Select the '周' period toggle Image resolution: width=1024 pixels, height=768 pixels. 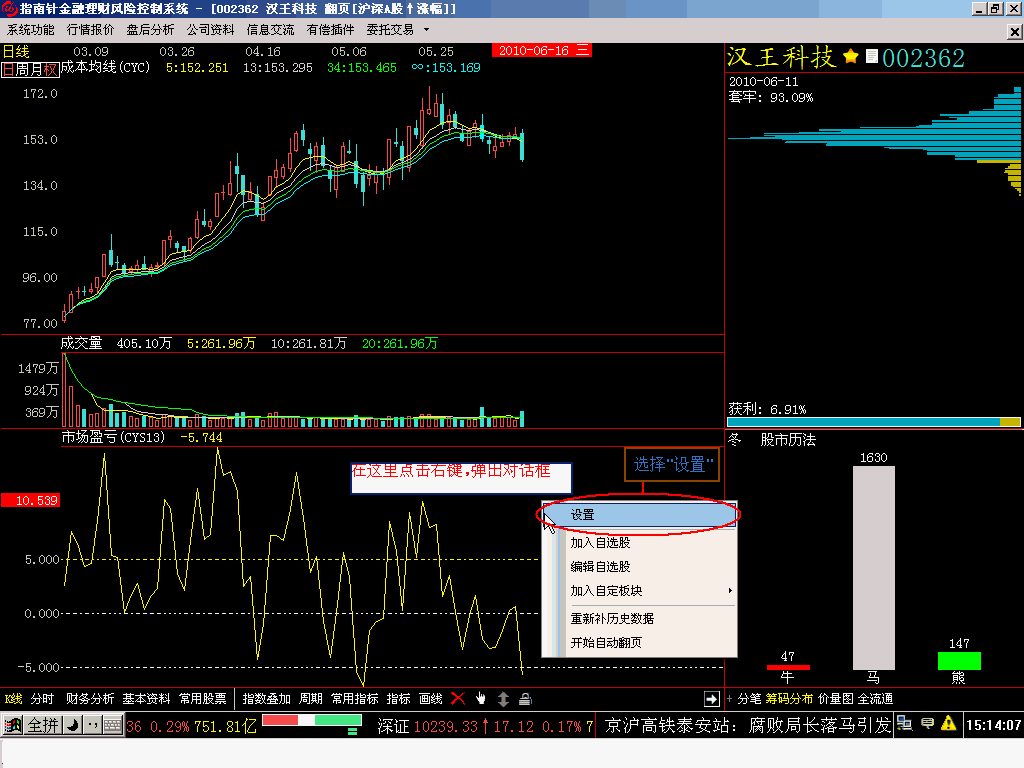pos(22,69)
